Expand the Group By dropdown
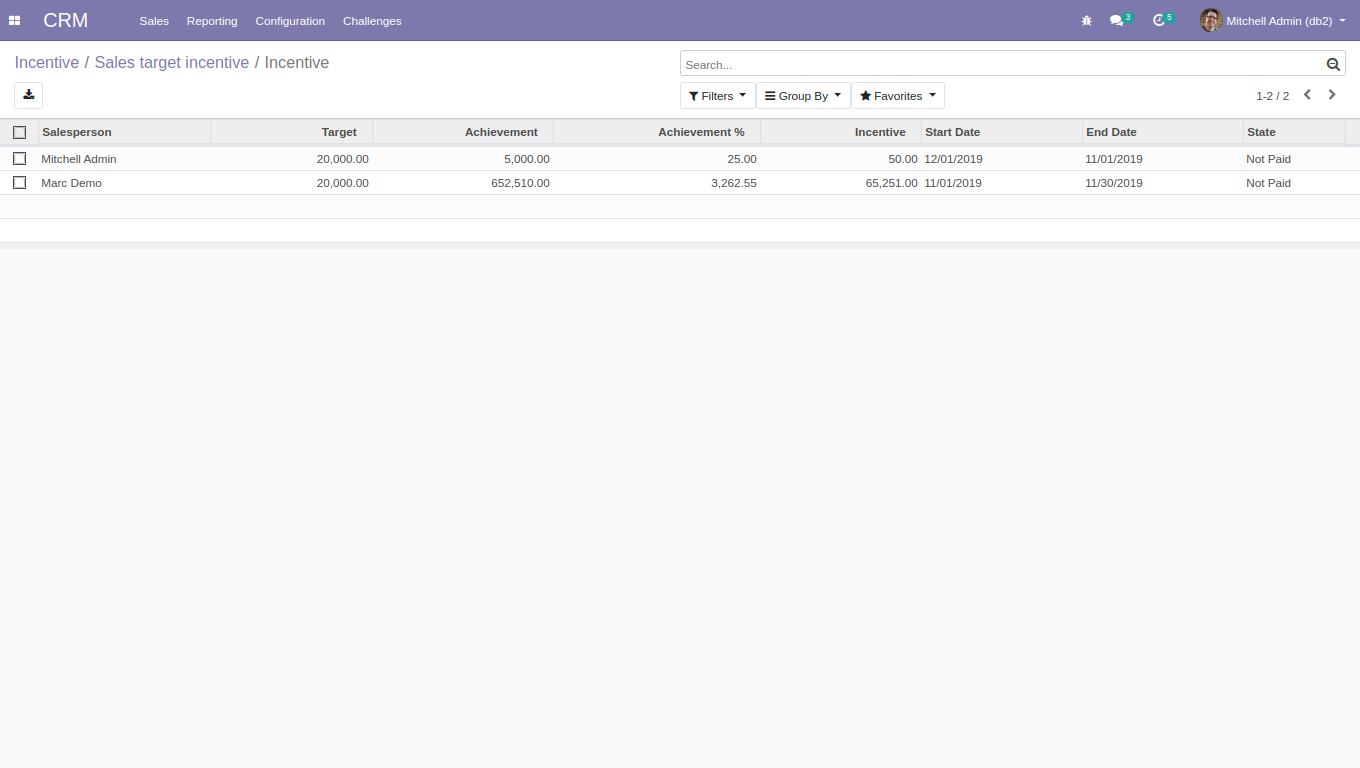Screen dimensions: 1360x768 tap(803, 96)
